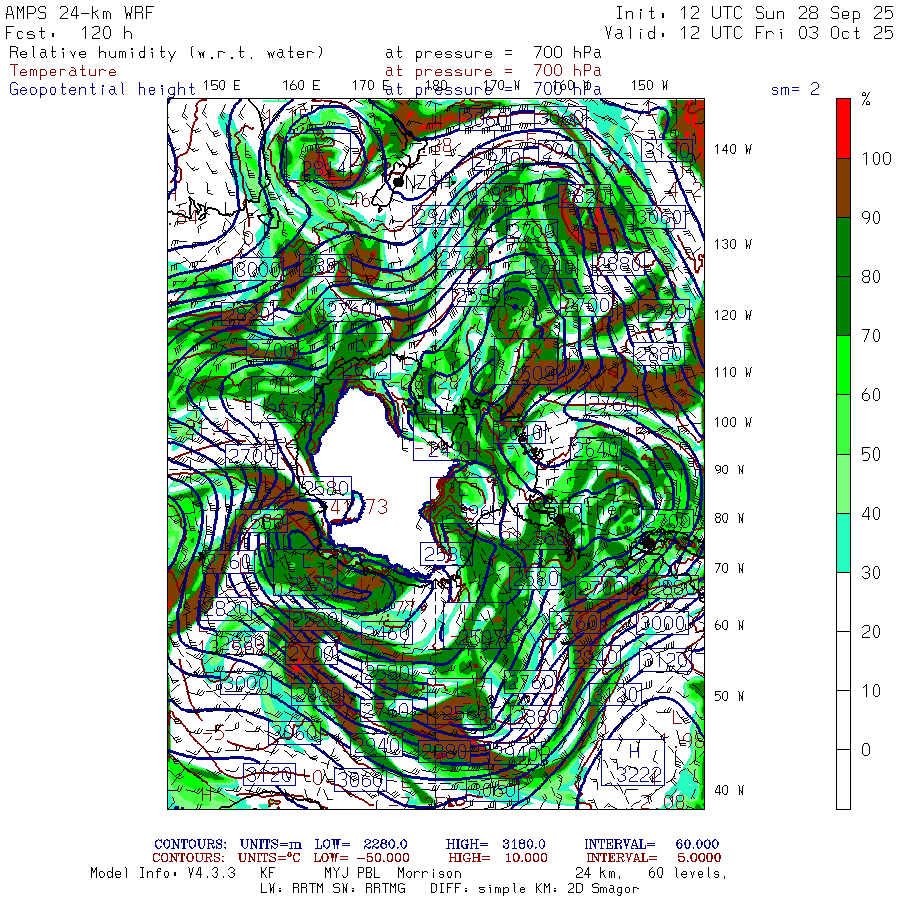The width and height of the screenshot is (900, 900).
Task: Select the brown 90–100% color bar segment
Action: click(x=843, y=188)
